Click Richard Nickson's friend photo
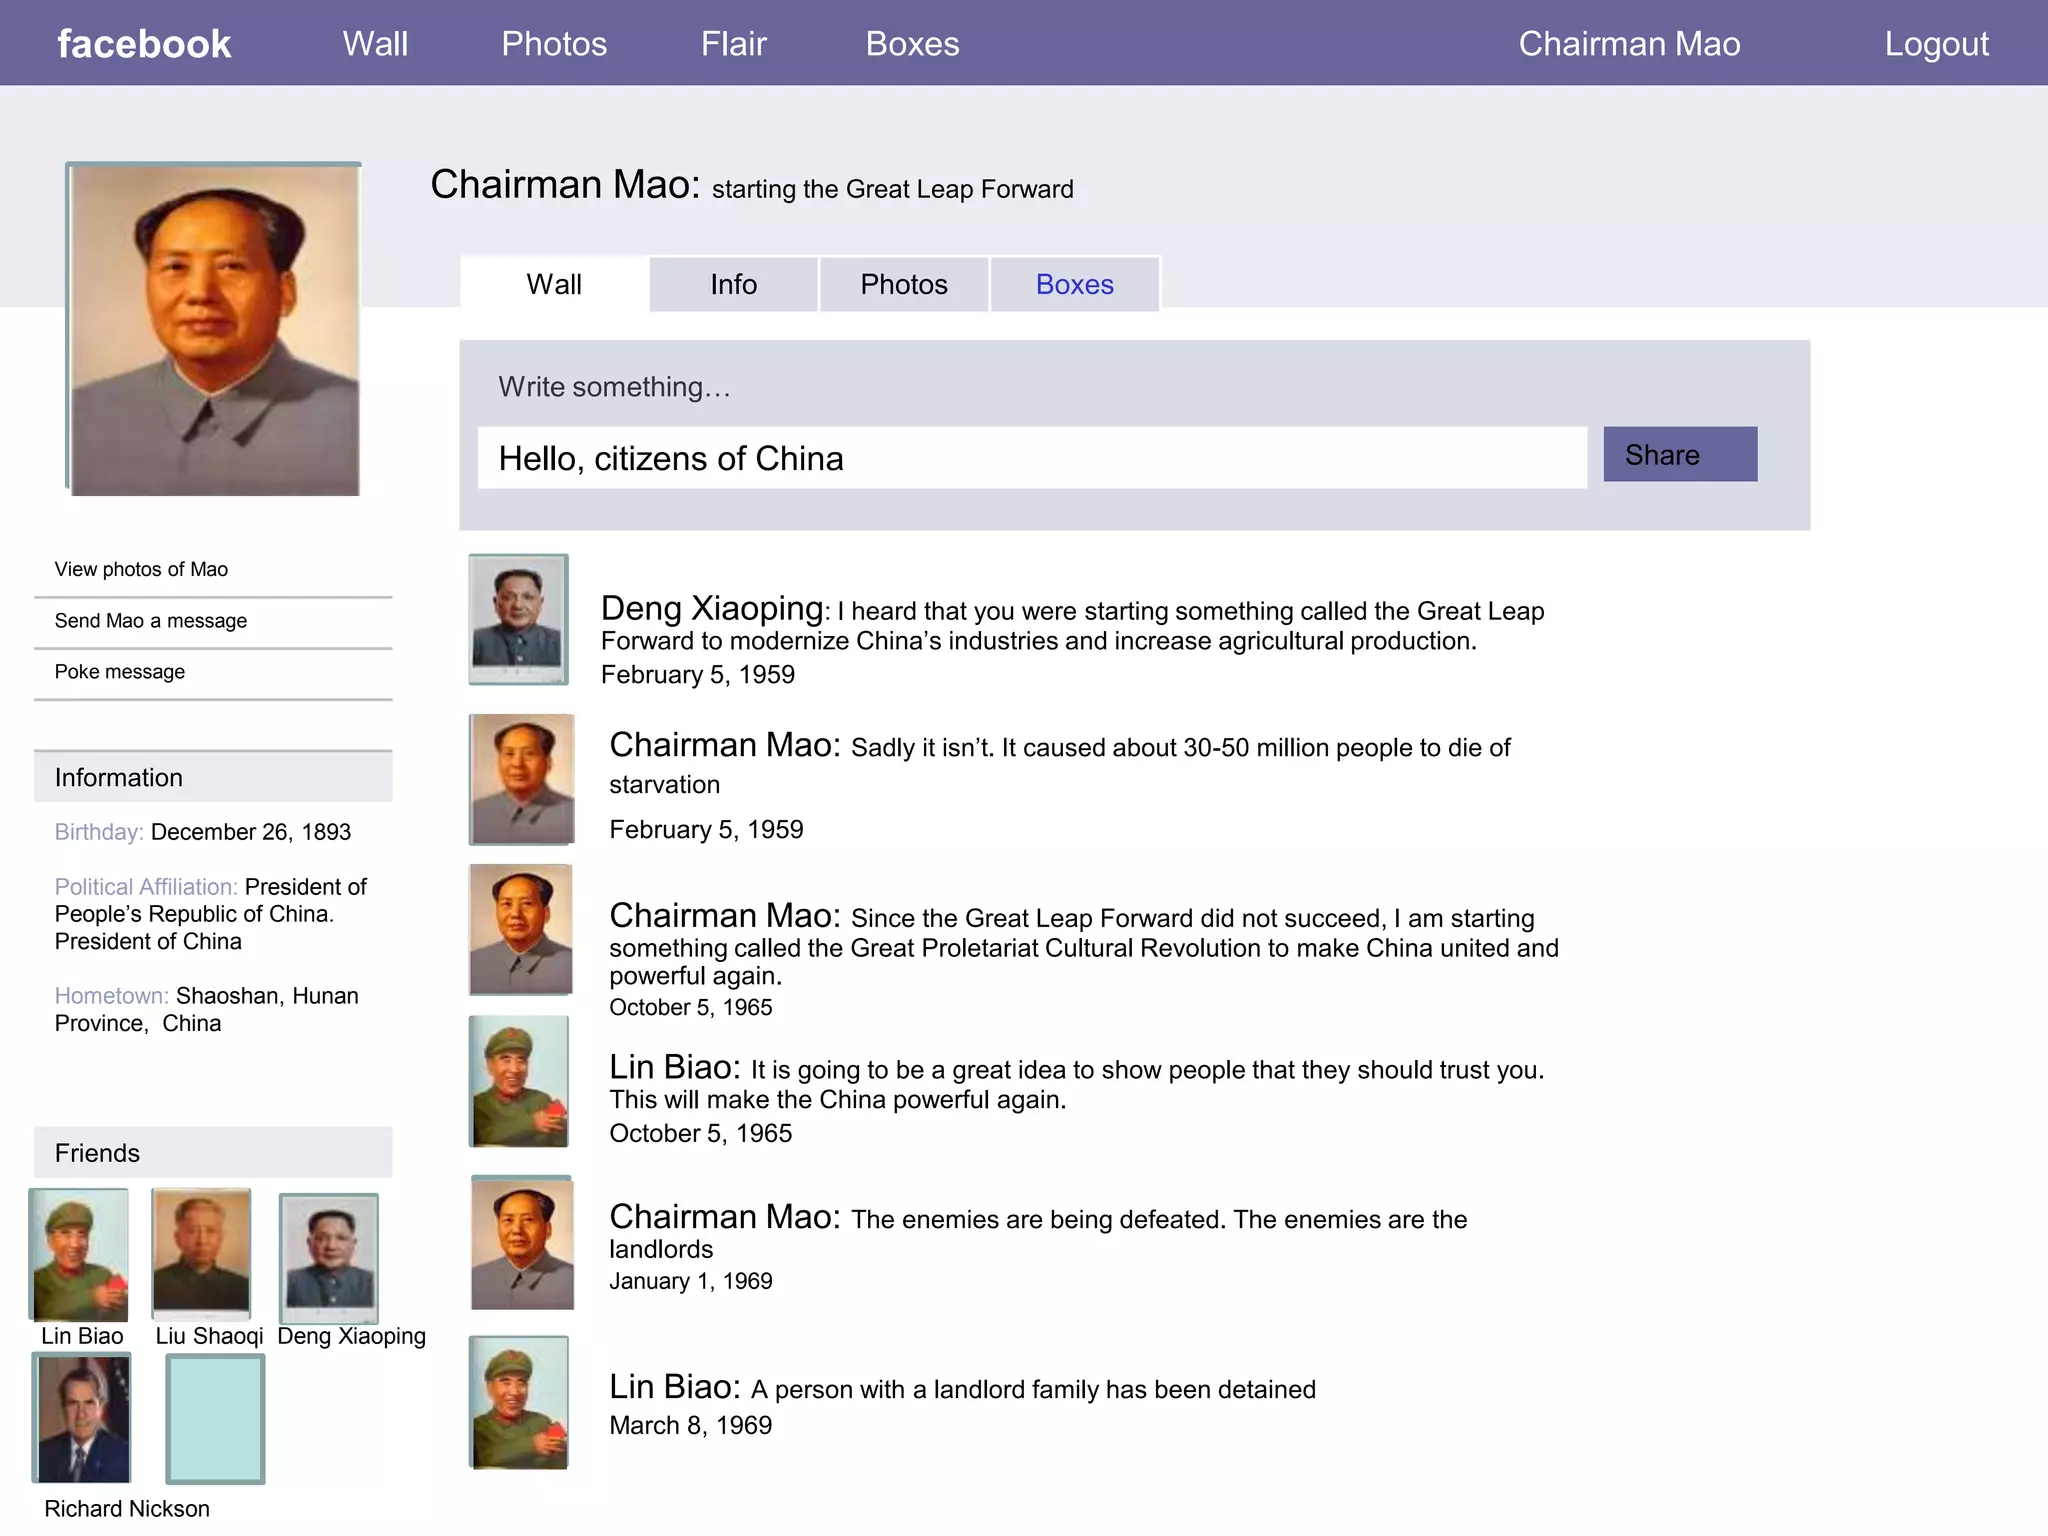The height and width of the screenshot is (1536, 2048). coord(82,1417)
